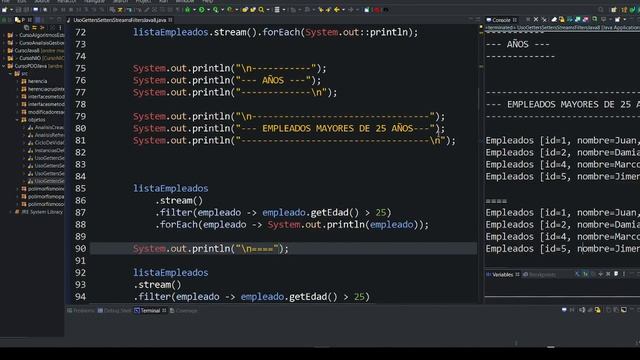Click the External Tools run icon

tap(229, 10)
